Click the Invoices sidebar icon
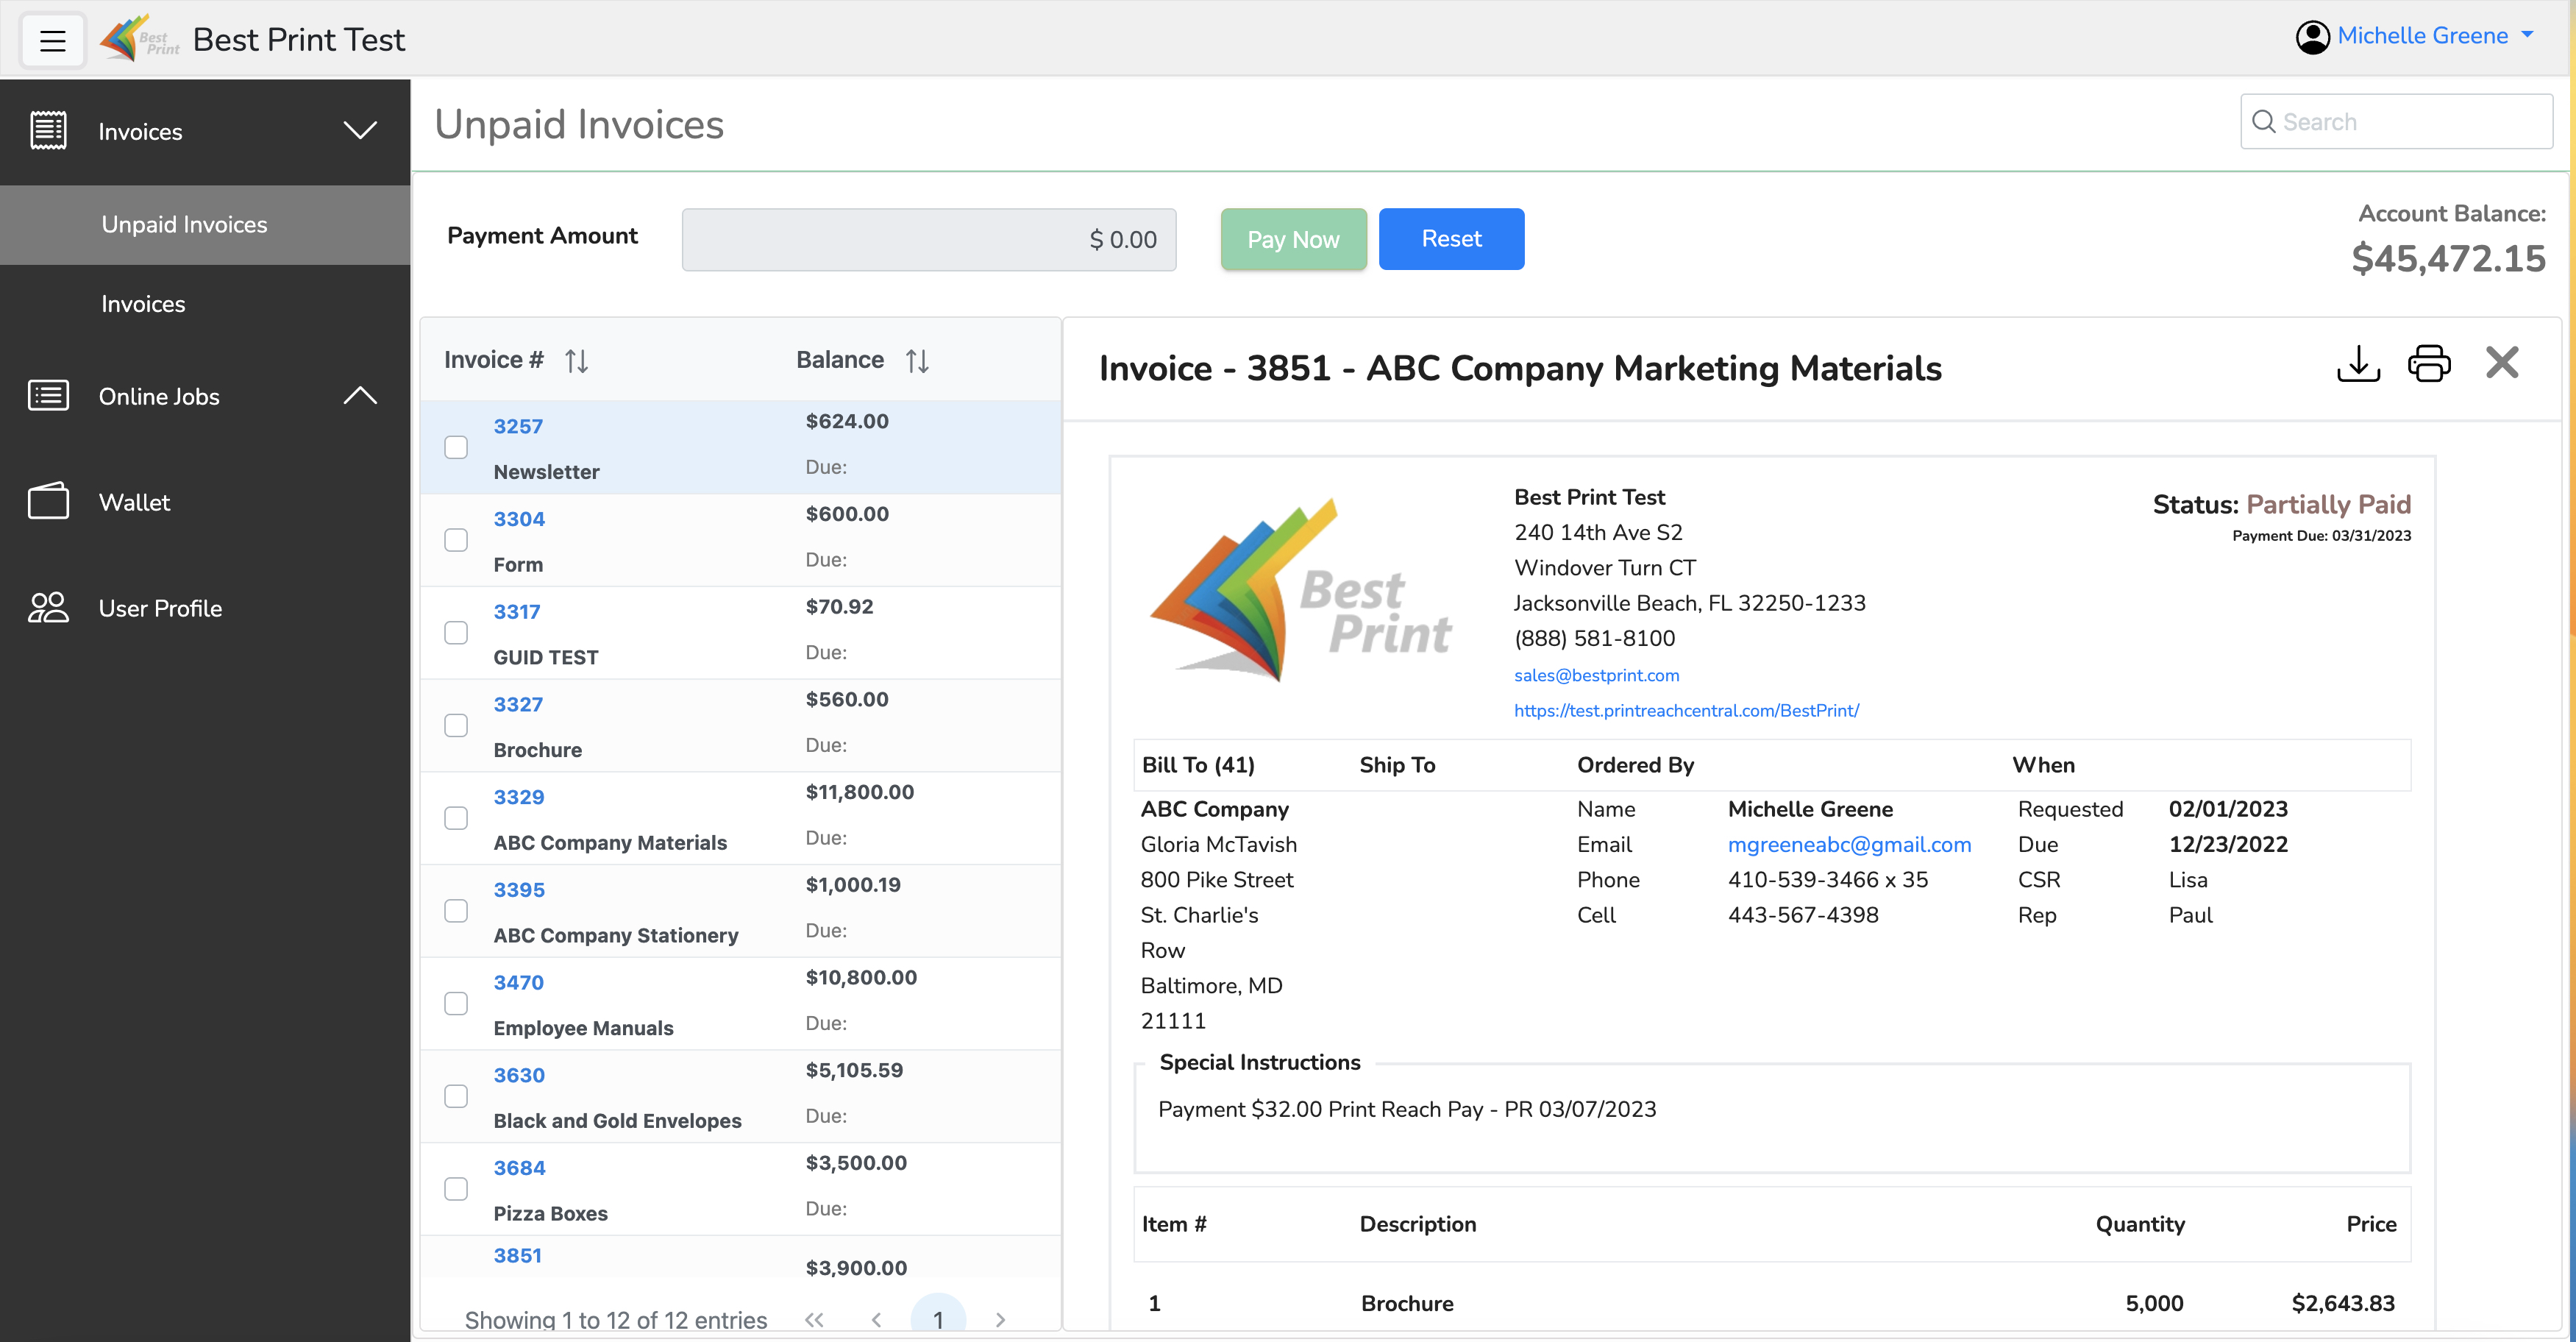The width and height of the screenshot is (2576, 1342). coord(47,130)
